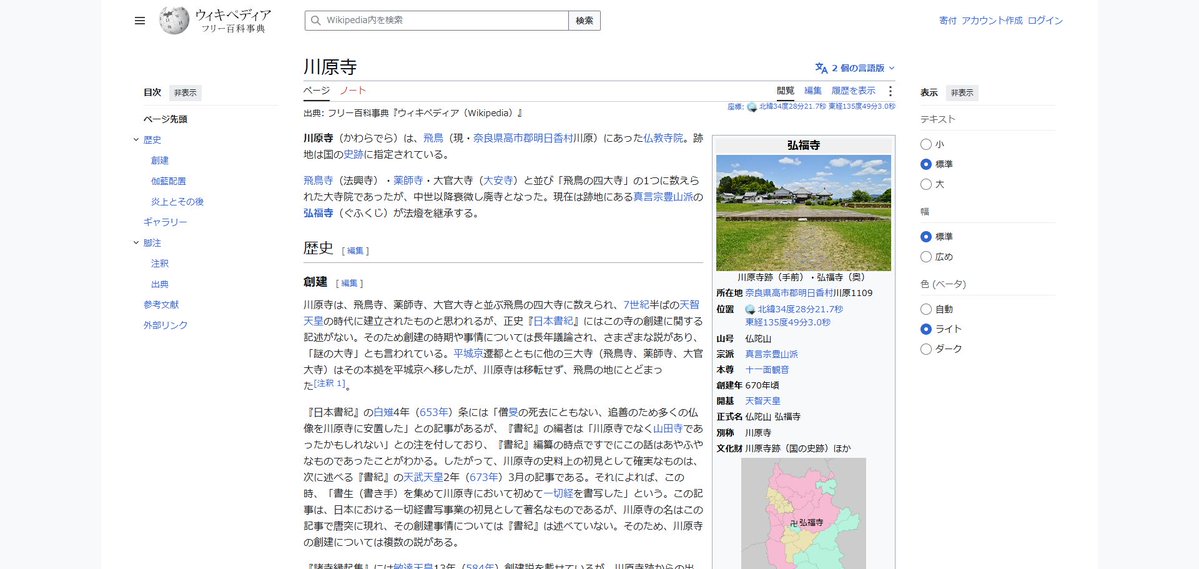1199x569 pixels.
Task: Switch to the 閲覧 tab
Action: point(785,90)
